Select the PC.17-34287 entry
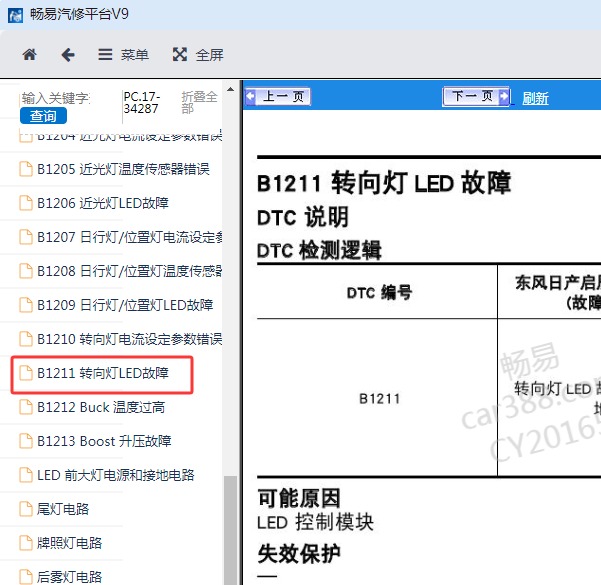The width and height of the screenshot is (601, 585). [141, 102]
